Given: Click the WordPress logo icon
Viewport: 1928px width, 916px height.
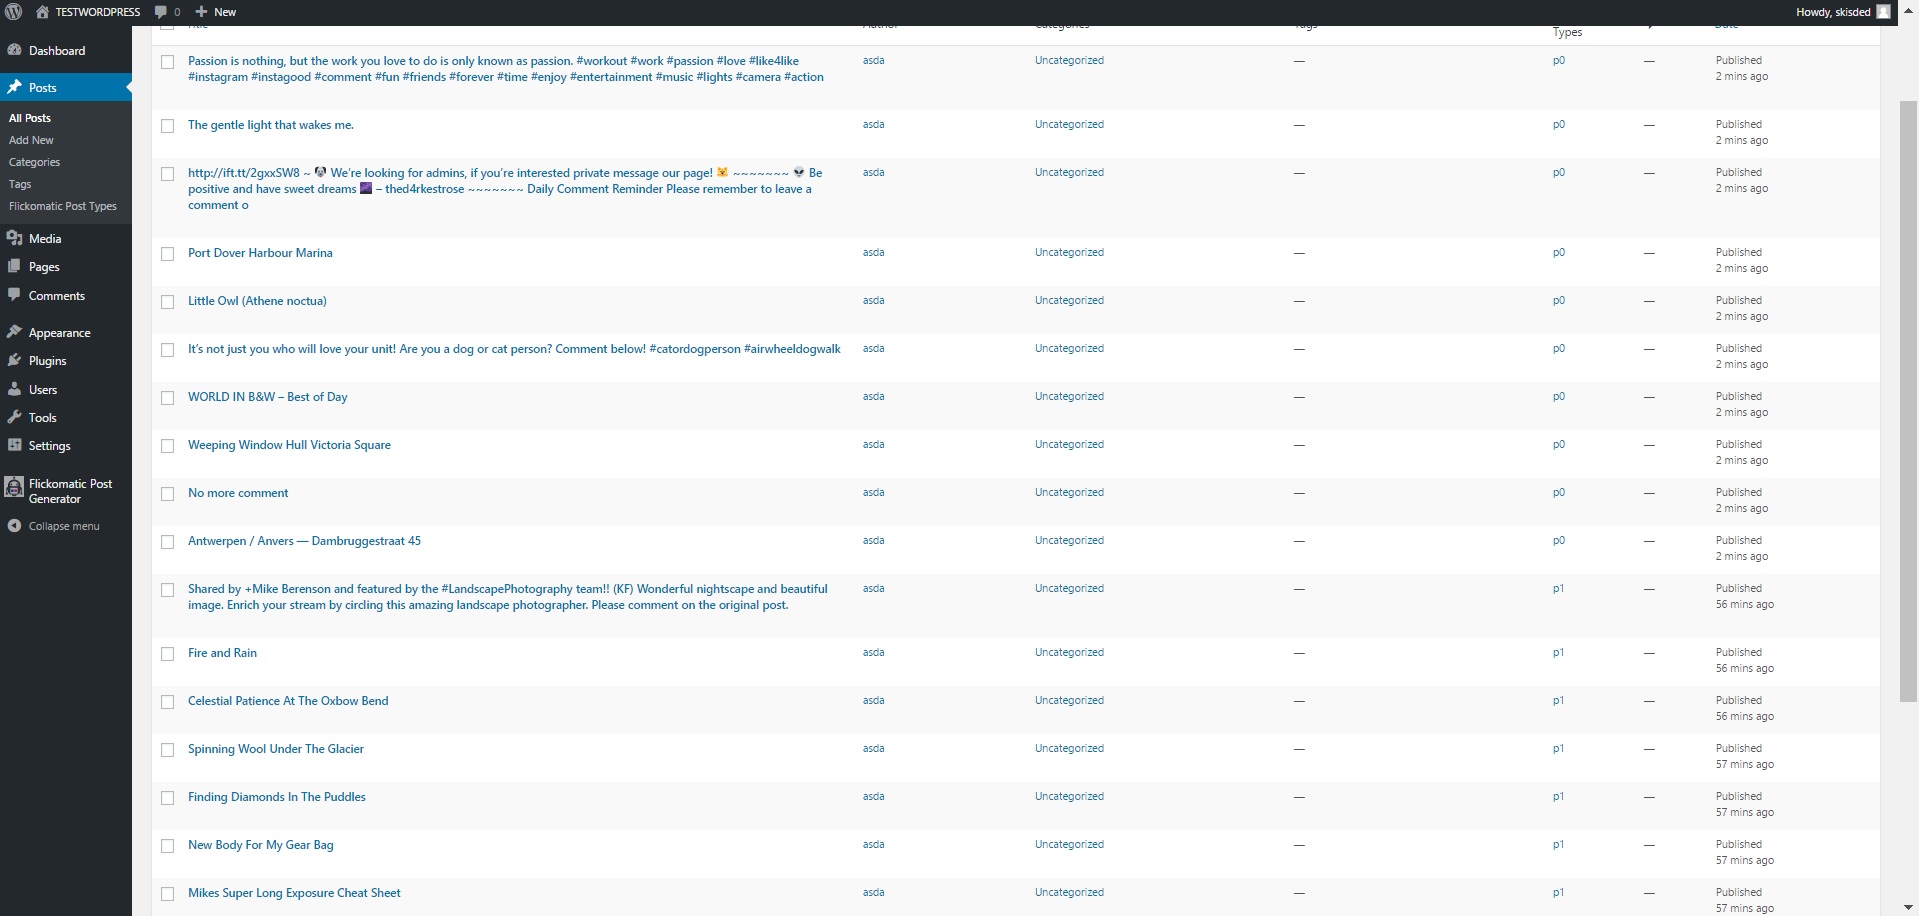Looking at the screenshot, I should coord(14,12).
